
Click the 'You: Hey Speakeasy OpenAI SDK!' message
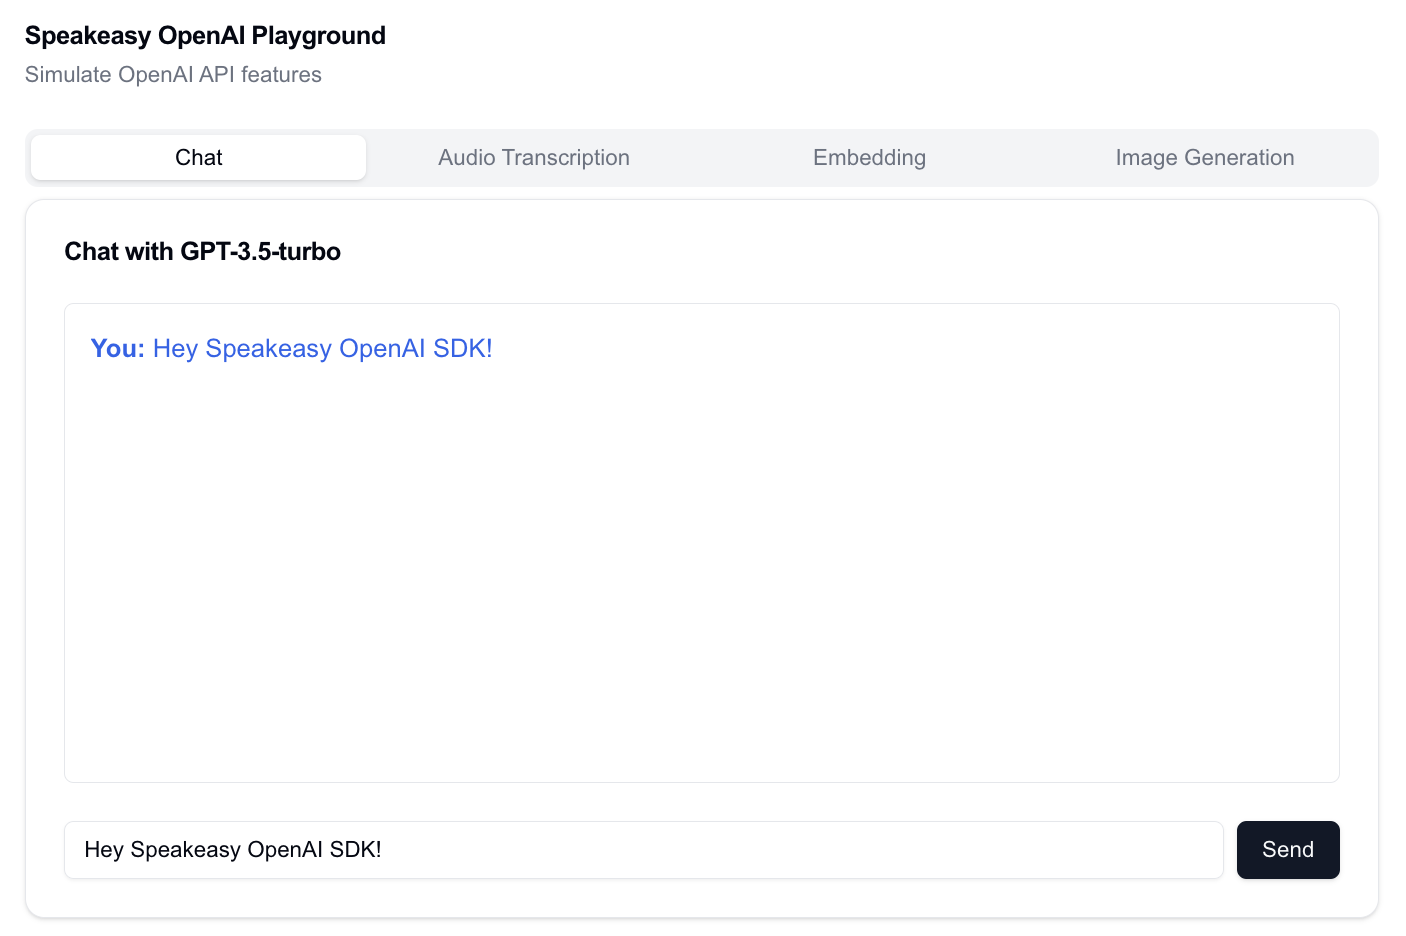[x=291, y=348]
